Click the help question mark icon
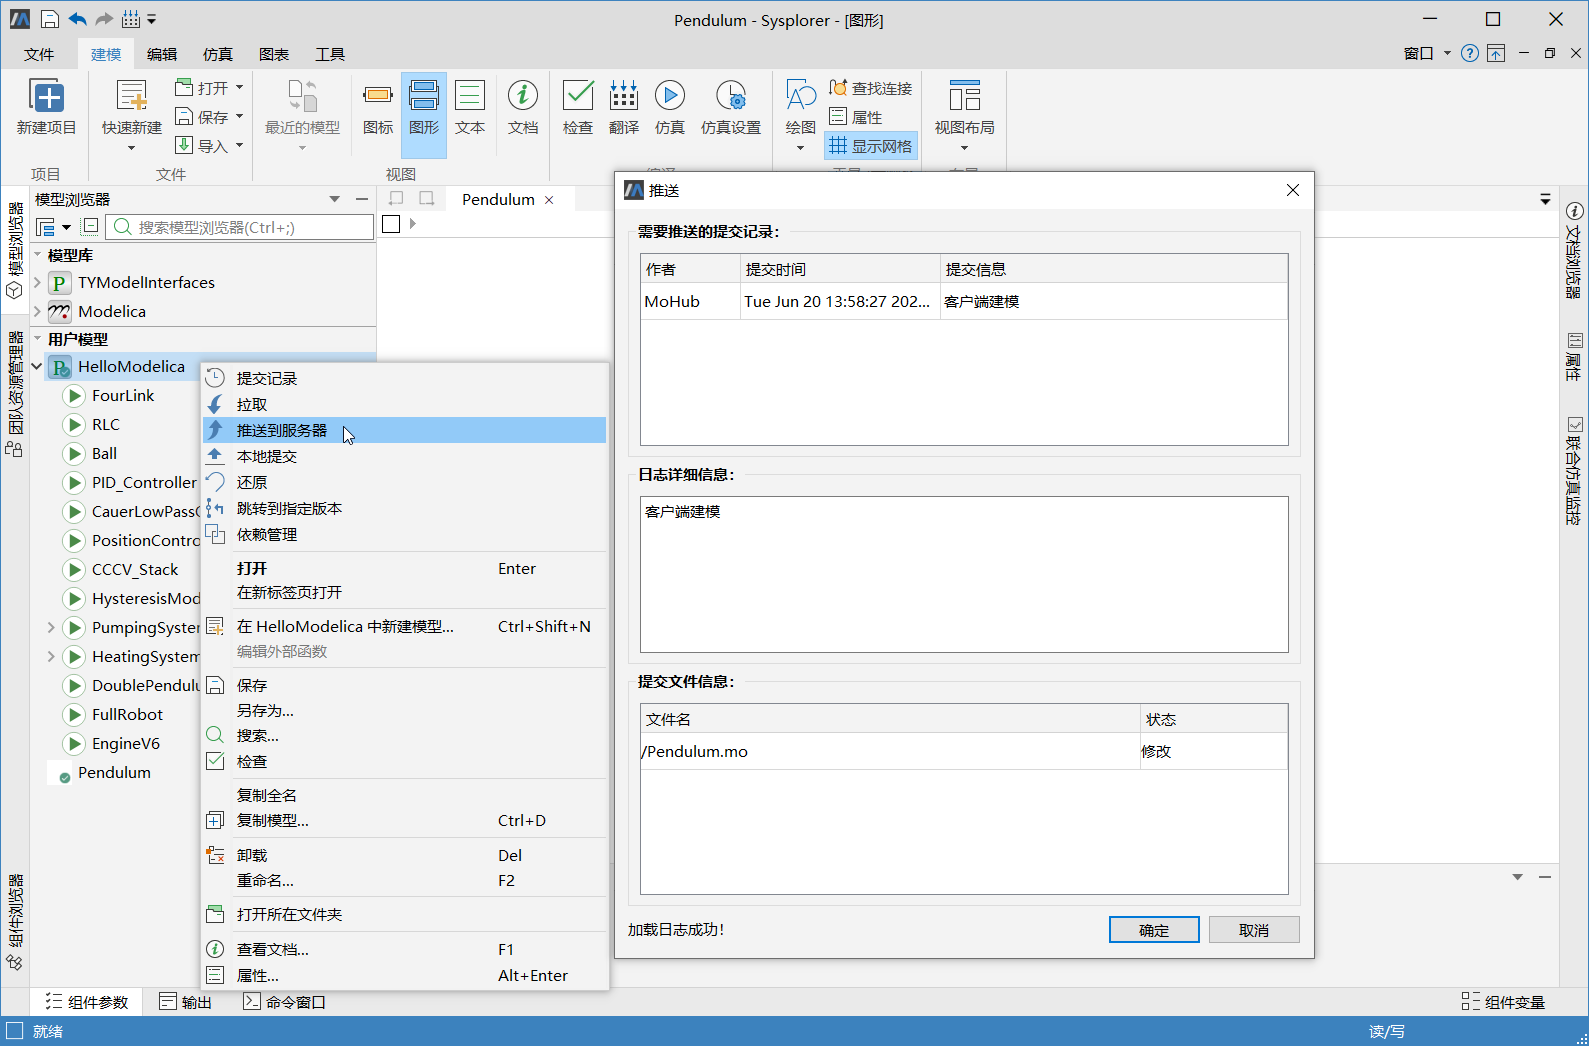The height and width of the screenshot is (1046, 1589). click(x=1470, y=54)
